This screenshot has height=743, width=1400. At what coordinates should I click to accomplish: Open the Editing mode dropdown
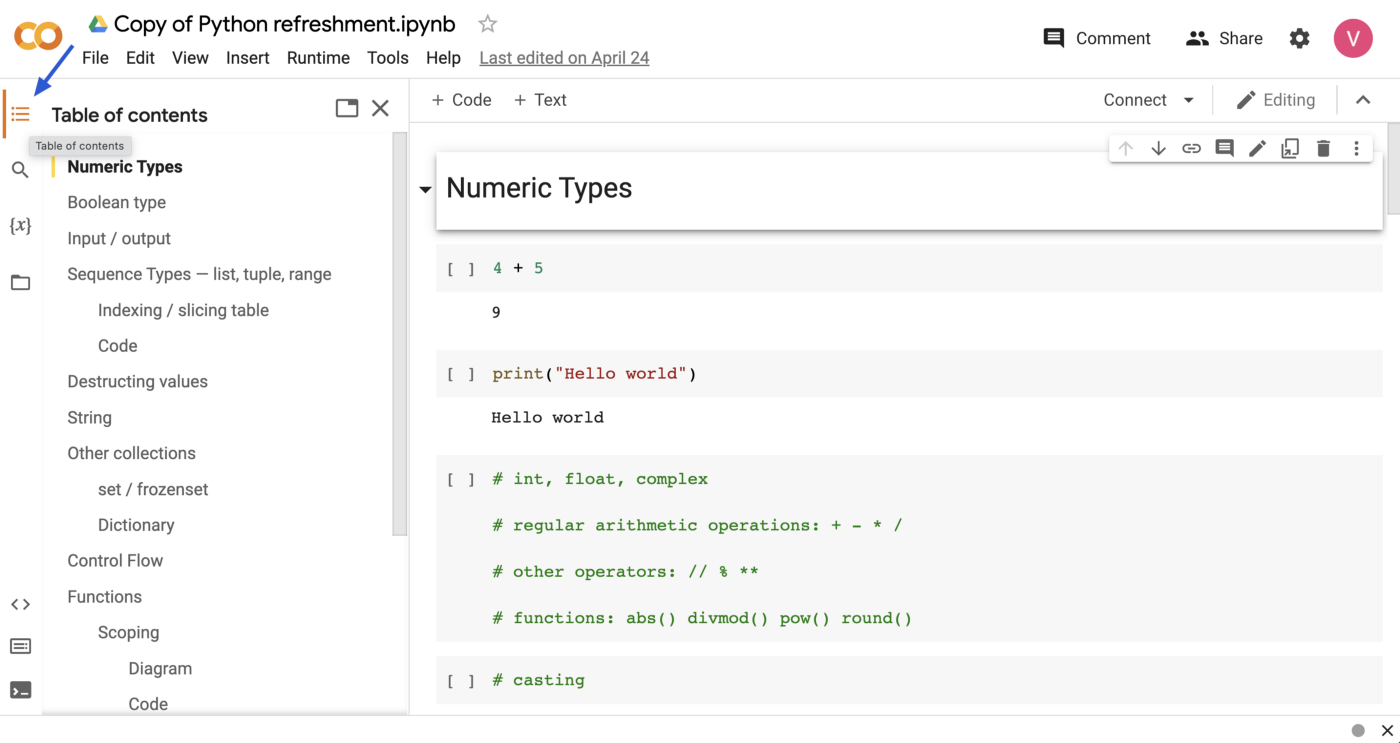pos(1275,100)
